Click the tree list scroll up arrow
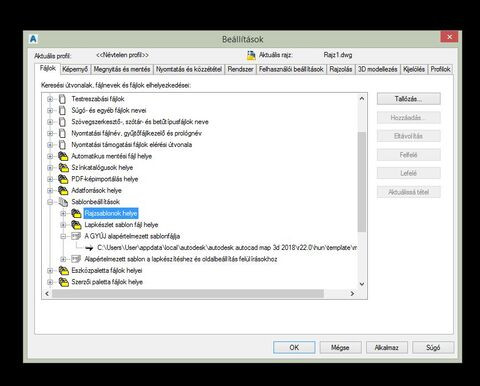Image resolution: width=480 pixels, height=386 pixels. tap(362, 98)
